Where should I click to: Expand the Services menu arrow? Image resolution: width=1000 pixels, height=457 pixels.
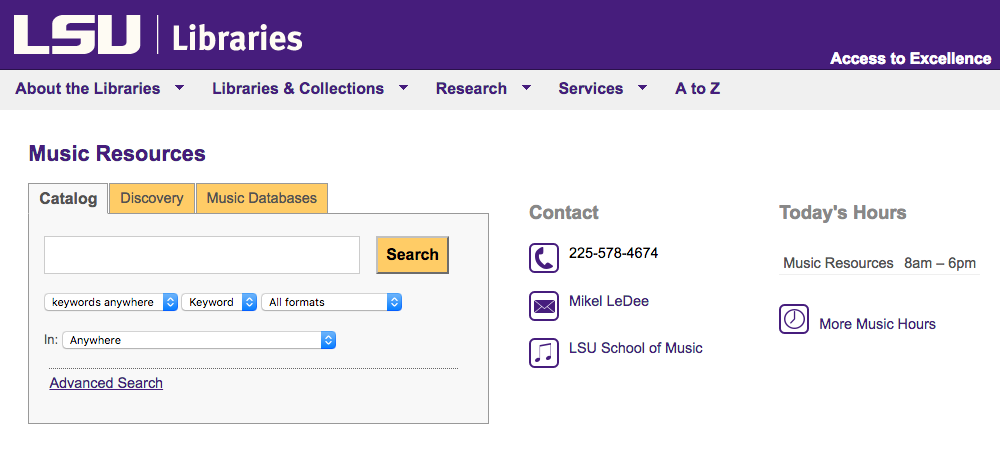click(x=642, y=87)
